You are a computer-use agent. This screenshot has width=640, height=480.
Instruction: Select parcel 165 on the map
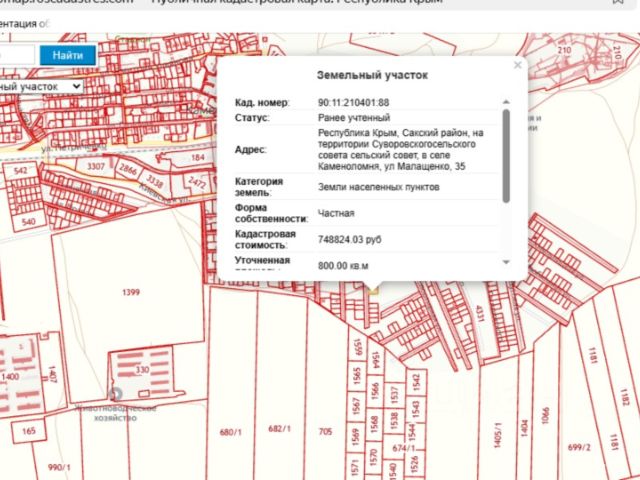coord(29,431)
